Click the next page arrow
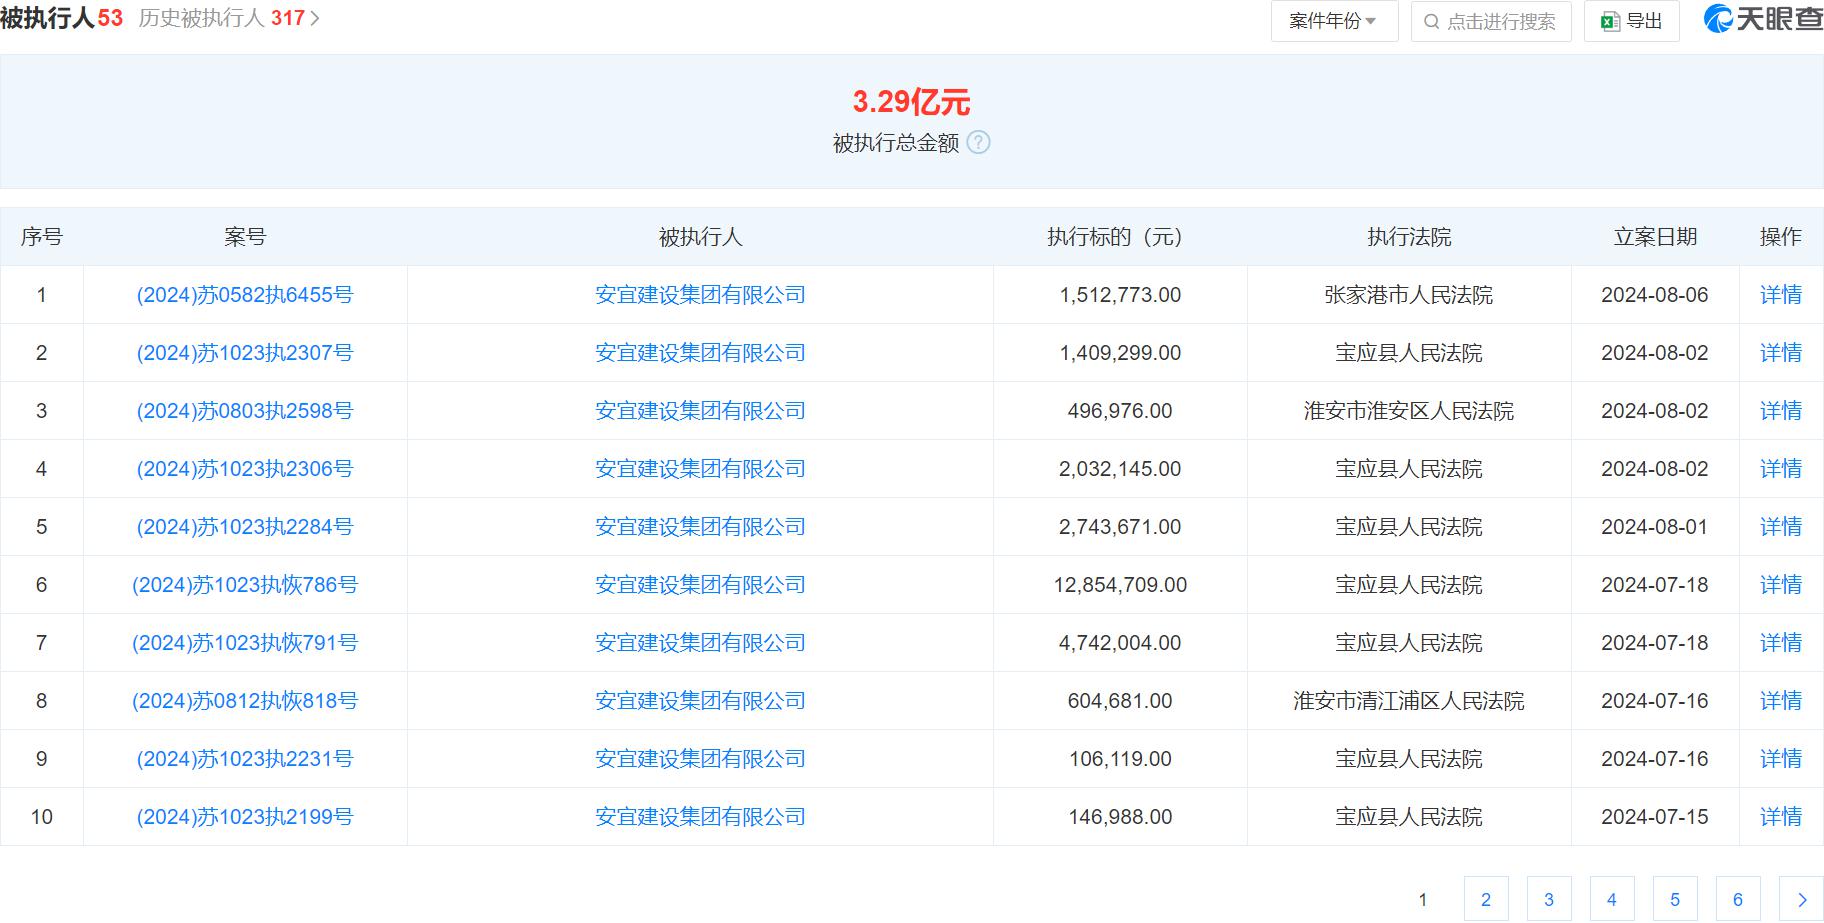The image size is (1824, 923). (x=1801, y=899)
